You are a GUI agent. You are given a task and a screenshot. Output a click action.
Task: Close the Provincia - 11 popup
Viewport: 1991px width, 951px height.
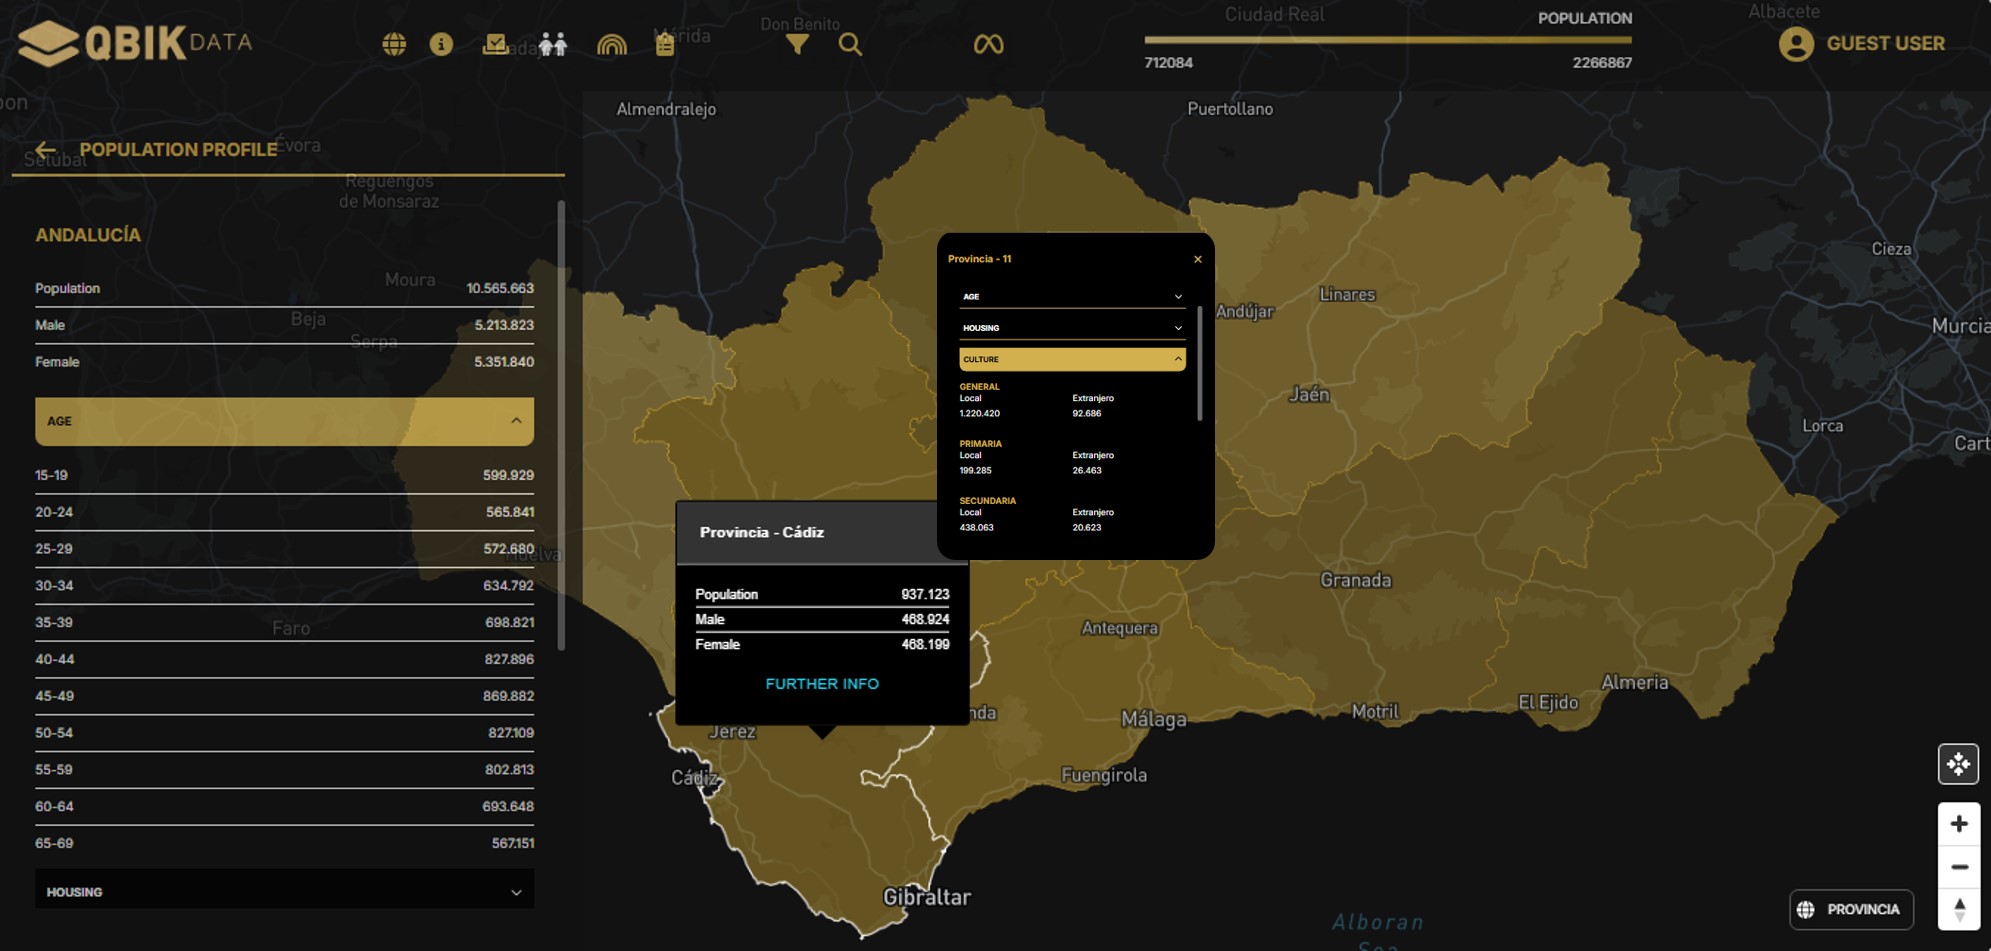click(x=1197, y=259)
